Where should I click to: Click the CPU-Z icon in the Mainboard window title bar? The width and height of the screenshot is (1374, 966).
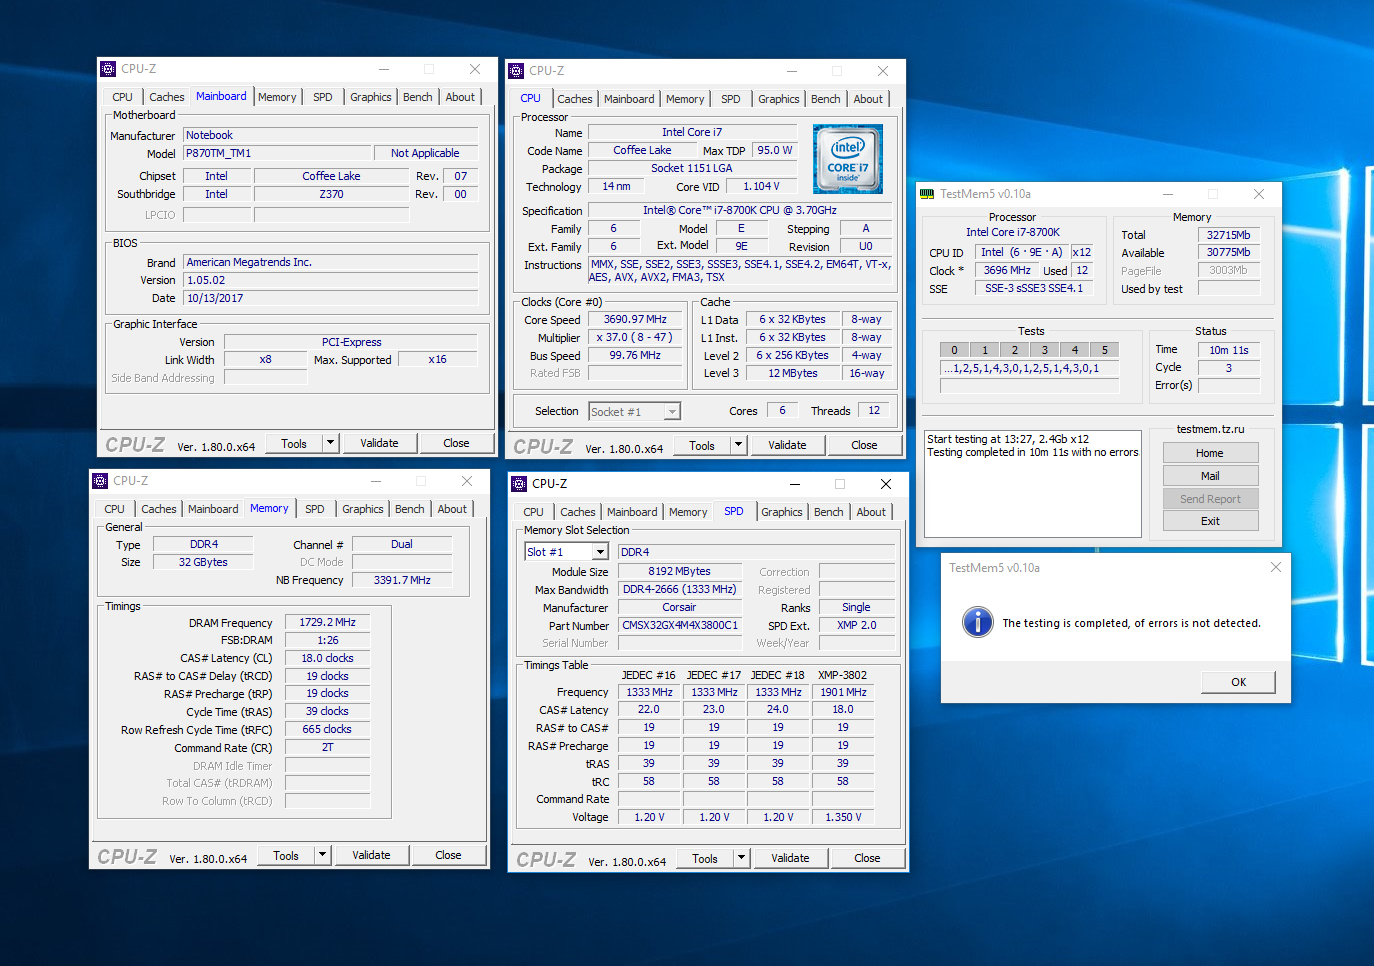(x=108, y=69)
